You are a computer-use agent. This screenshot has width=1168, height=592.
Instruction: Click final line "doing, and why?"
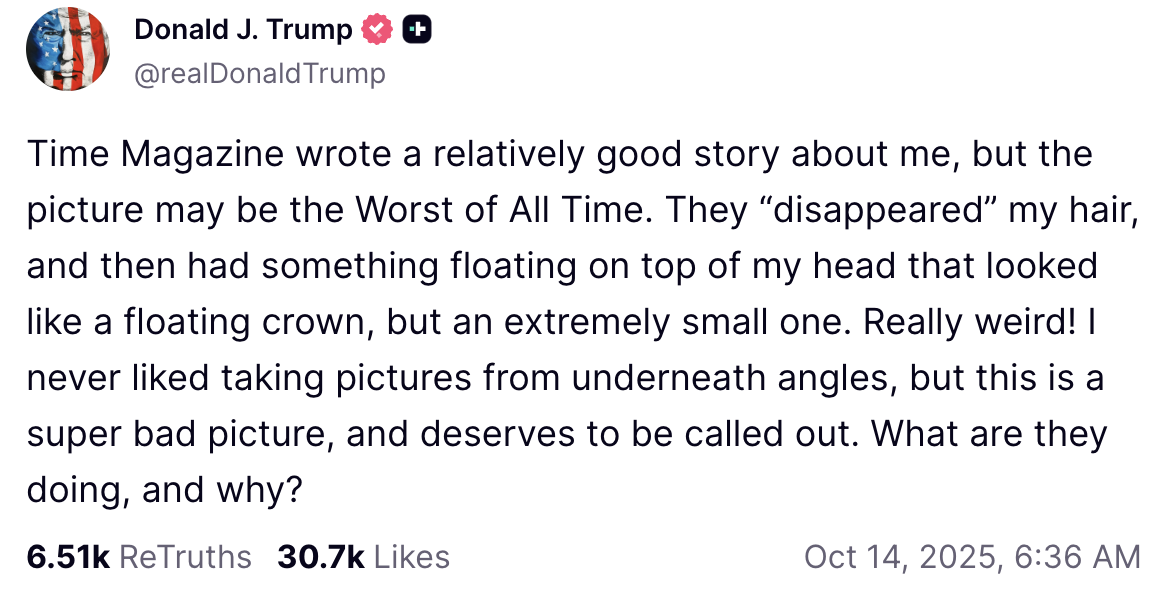coord(163,491)
